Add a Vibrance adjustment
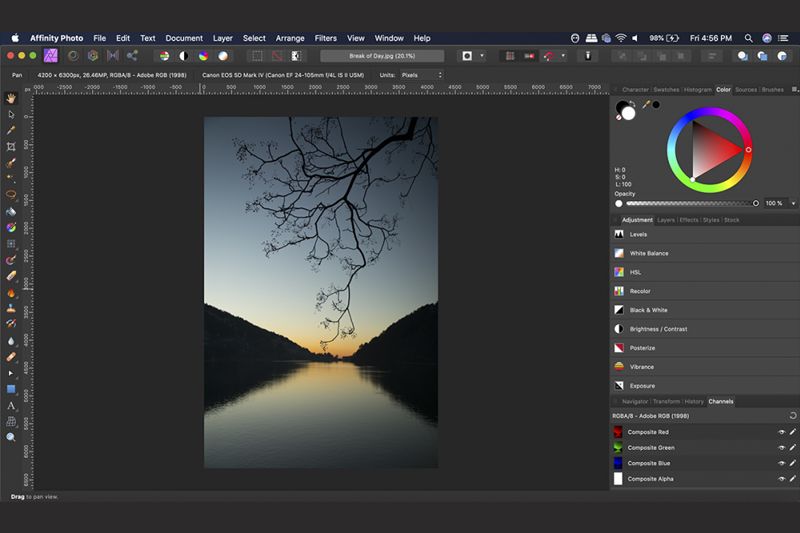This screenshot has height=533, width=800. [705, 367]
